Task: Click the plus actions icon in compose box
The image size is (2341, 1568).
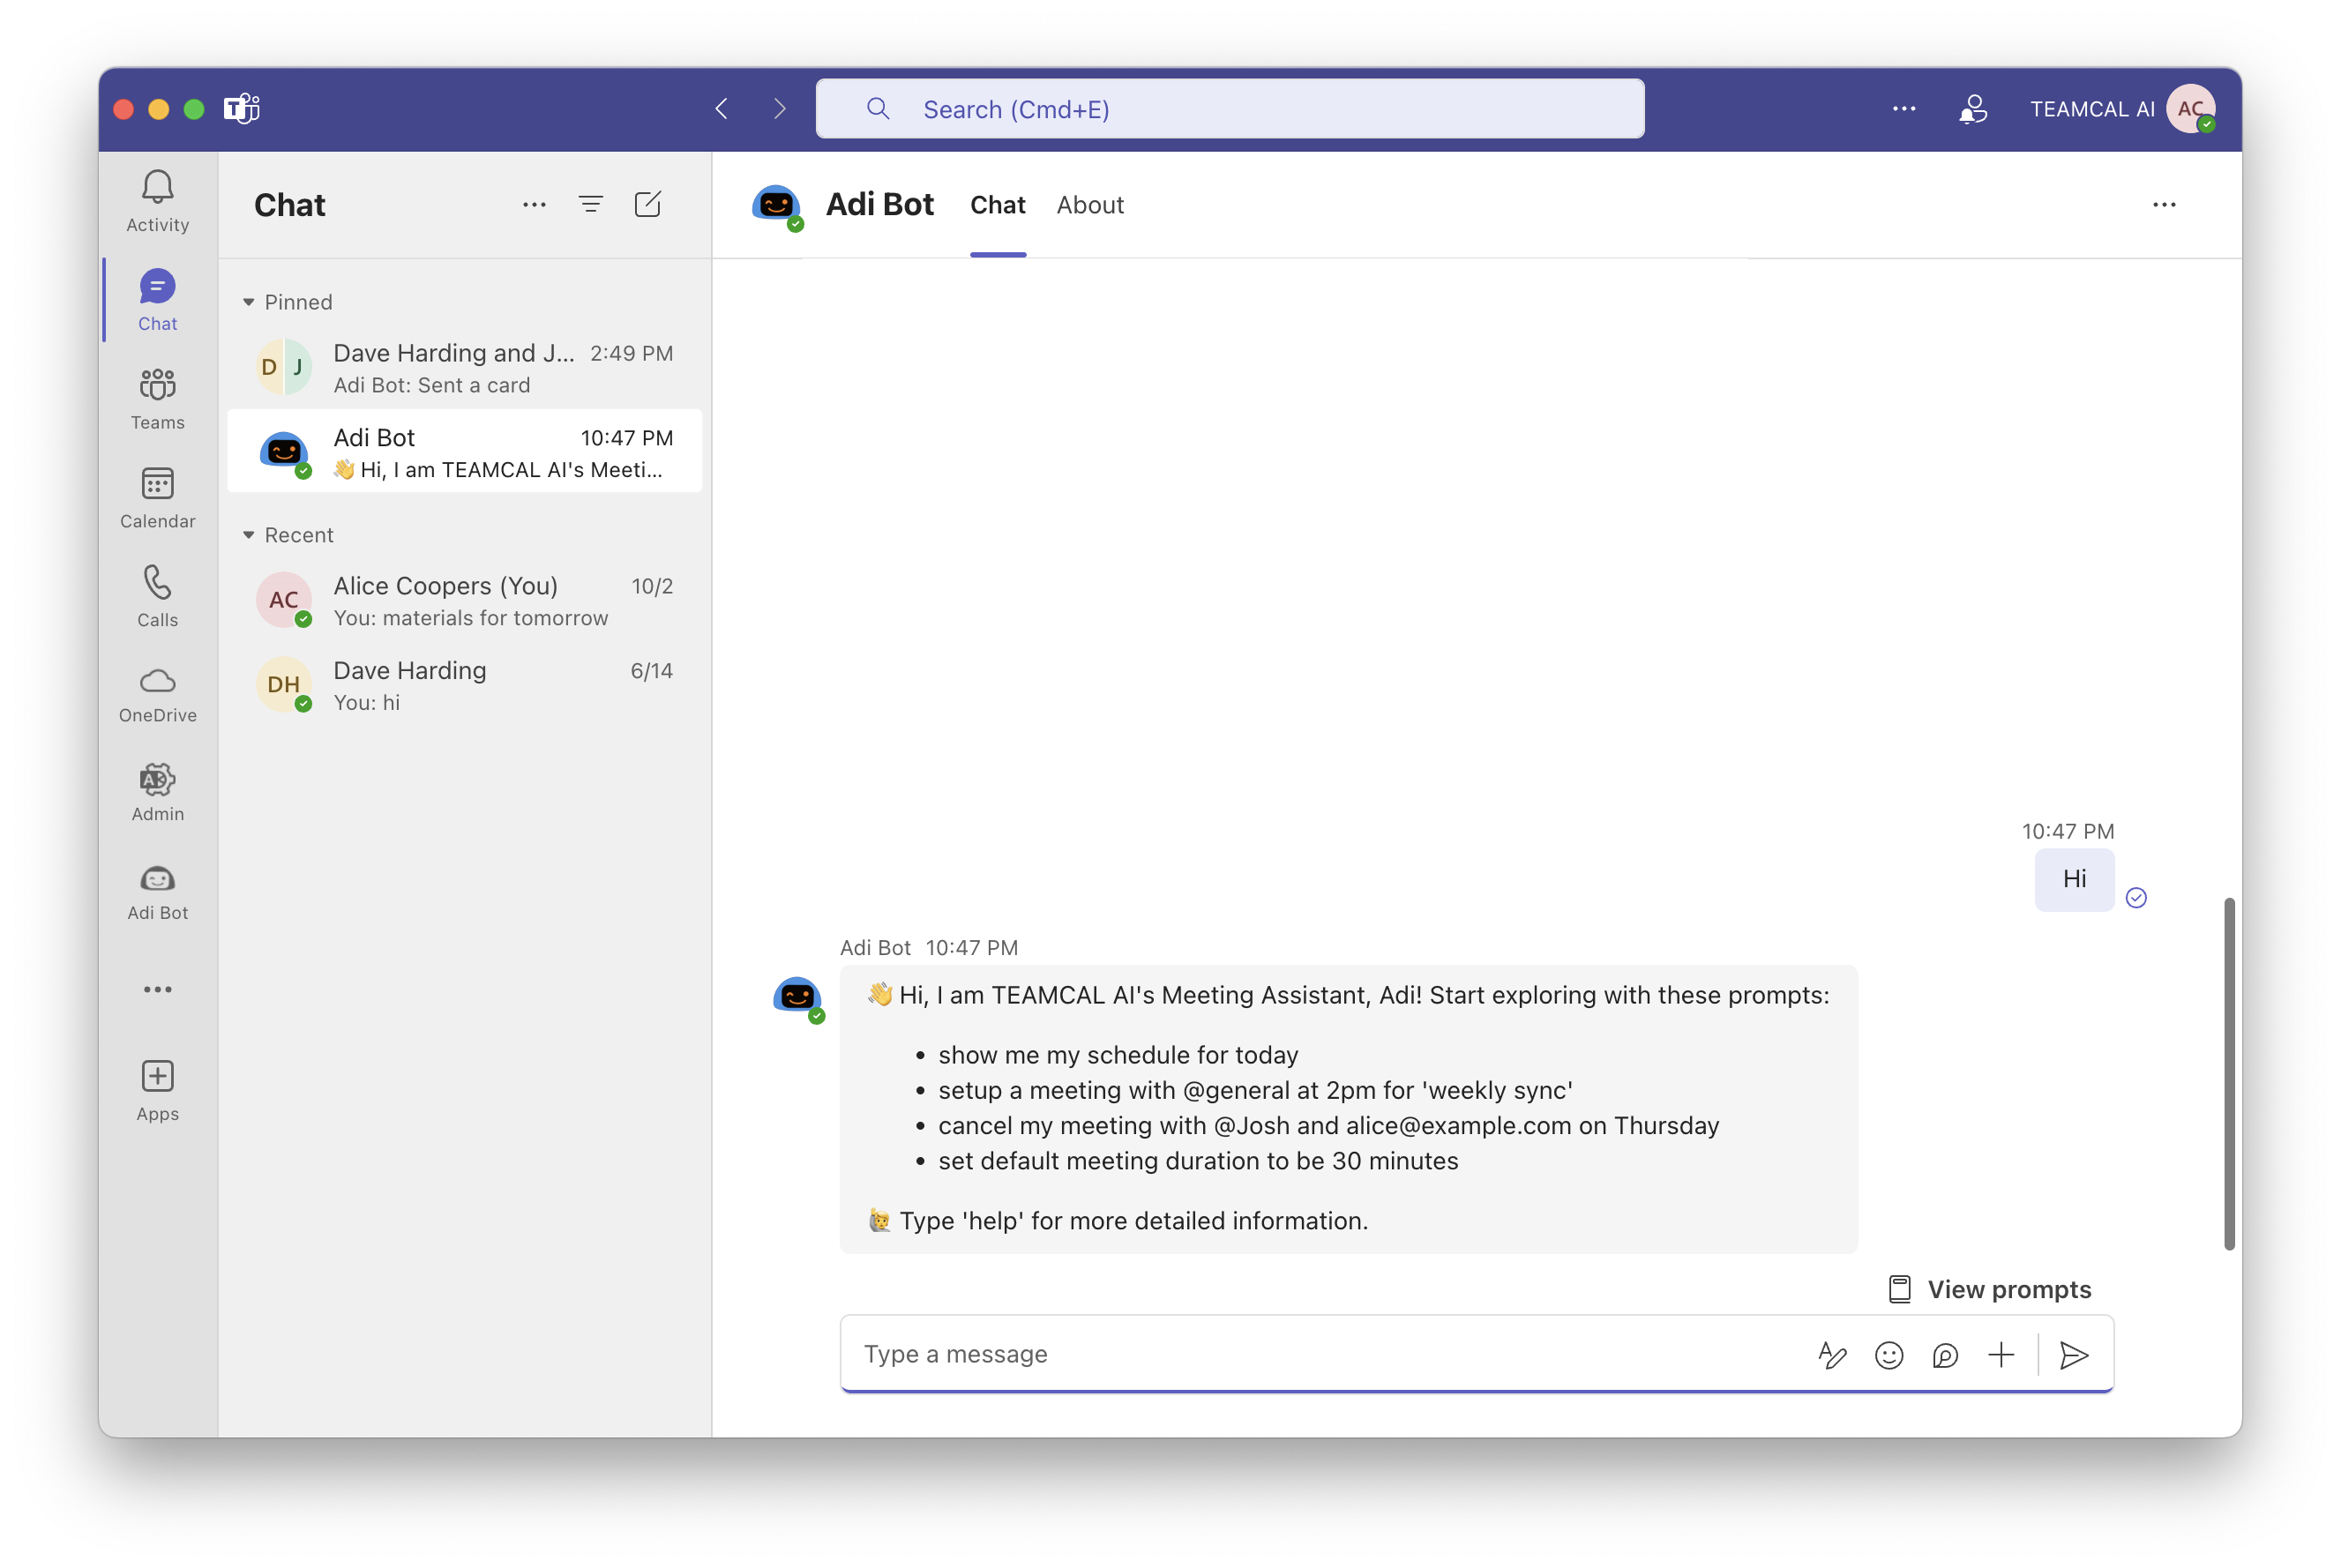Action: point(2001,1355)
